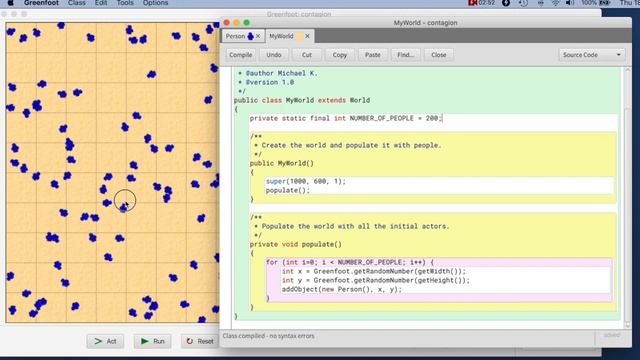Open the Edit menu
Screen dimensions: 640x360
pos(101,3)
